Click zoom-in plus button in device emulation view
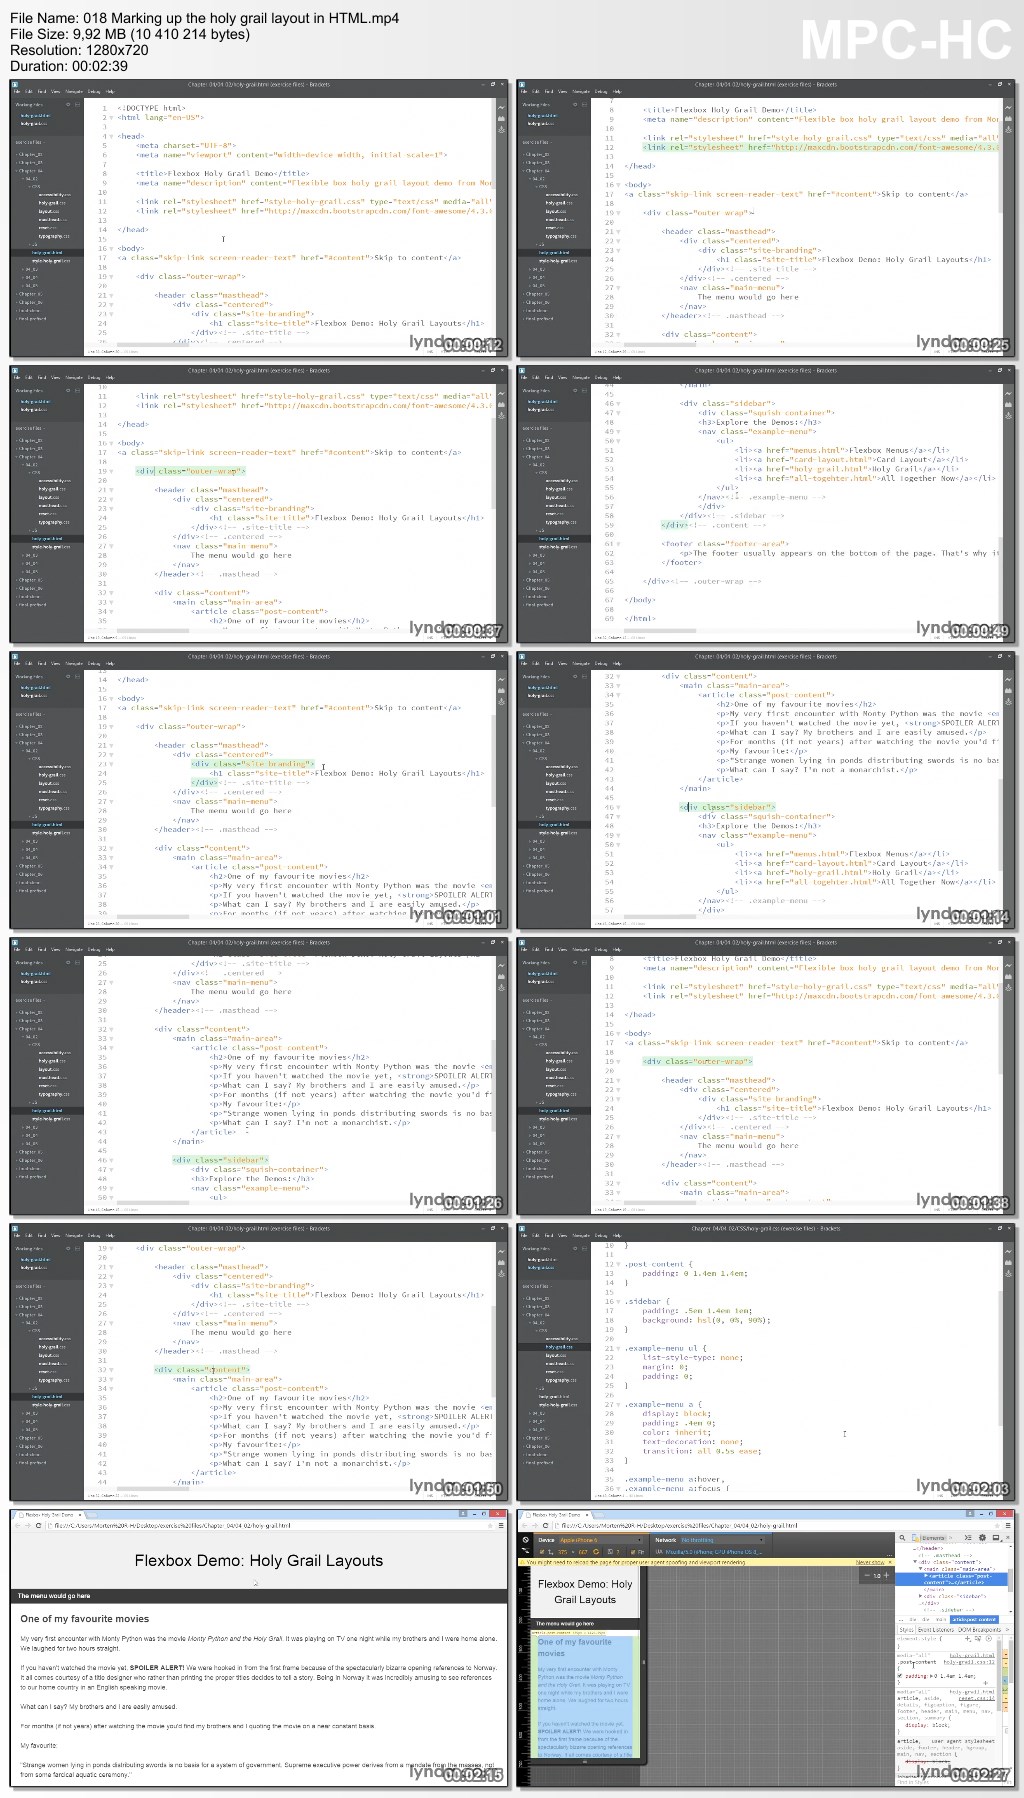This screenshot has height=1798, width=1024. (888, 1576)
